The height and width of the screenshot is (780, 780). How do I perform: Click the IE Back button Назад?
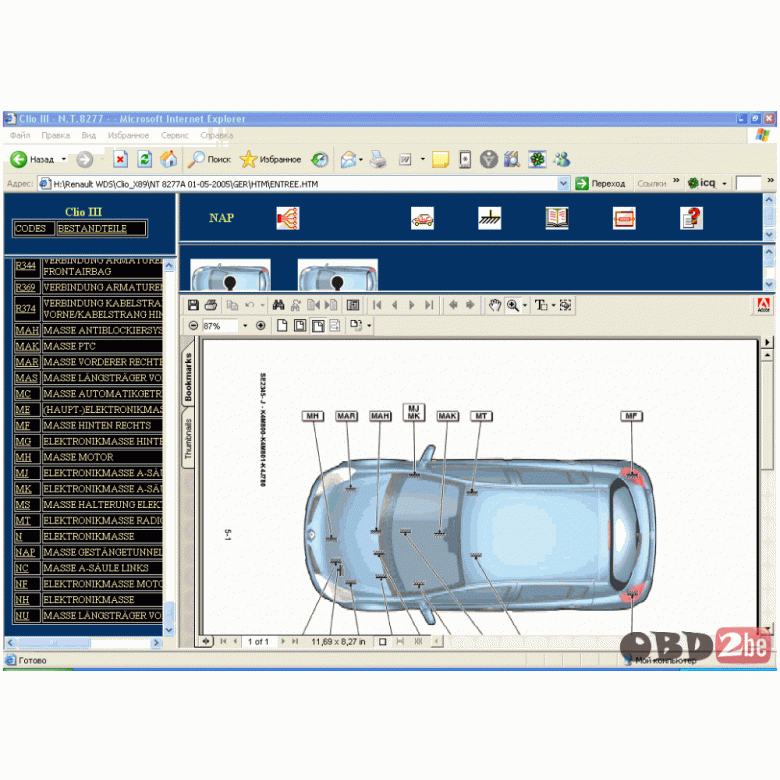pos(32,159)
